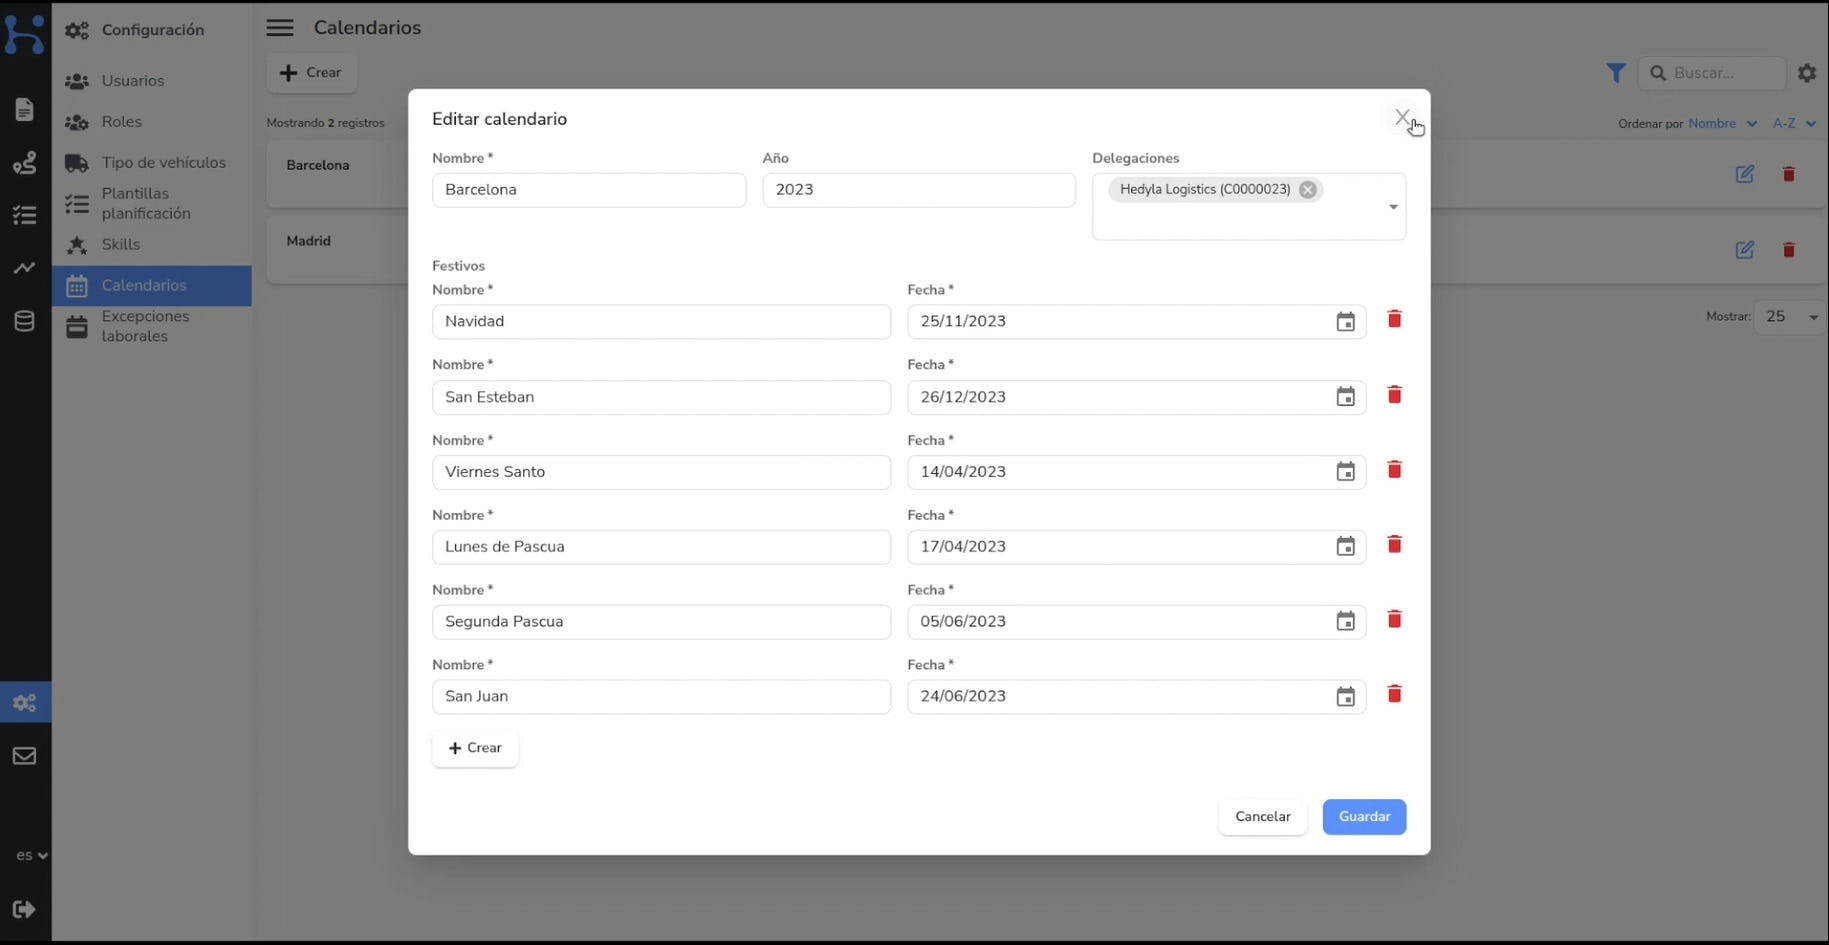Click the filter funnel icon near search

(1616, 72)
